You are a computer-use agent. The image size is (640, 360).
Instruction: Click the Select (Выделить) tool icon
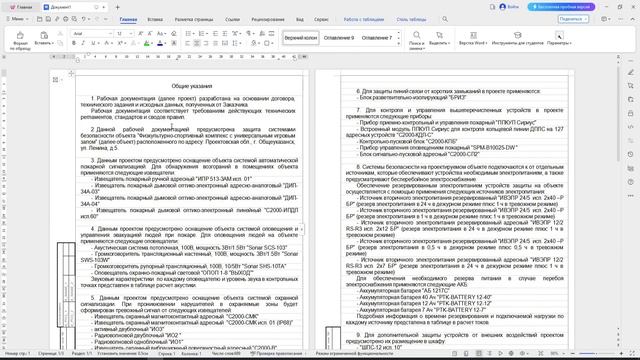point(439,35)
